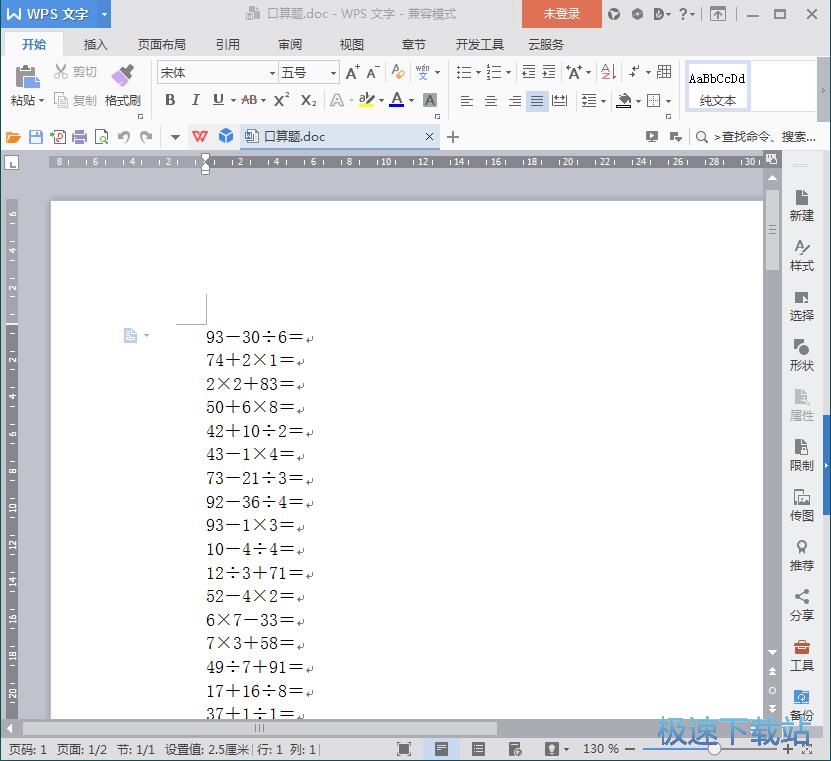The width and height of the screenshot is (831, 761).
Task: Switch to the 视图 tab
Action: click(351, 45)
